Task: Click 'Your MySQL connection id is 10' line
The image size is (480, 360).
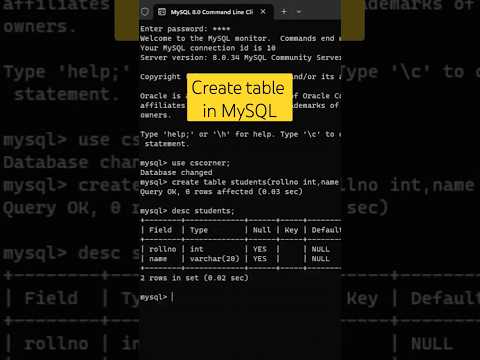Action: [x=208, y=48]
